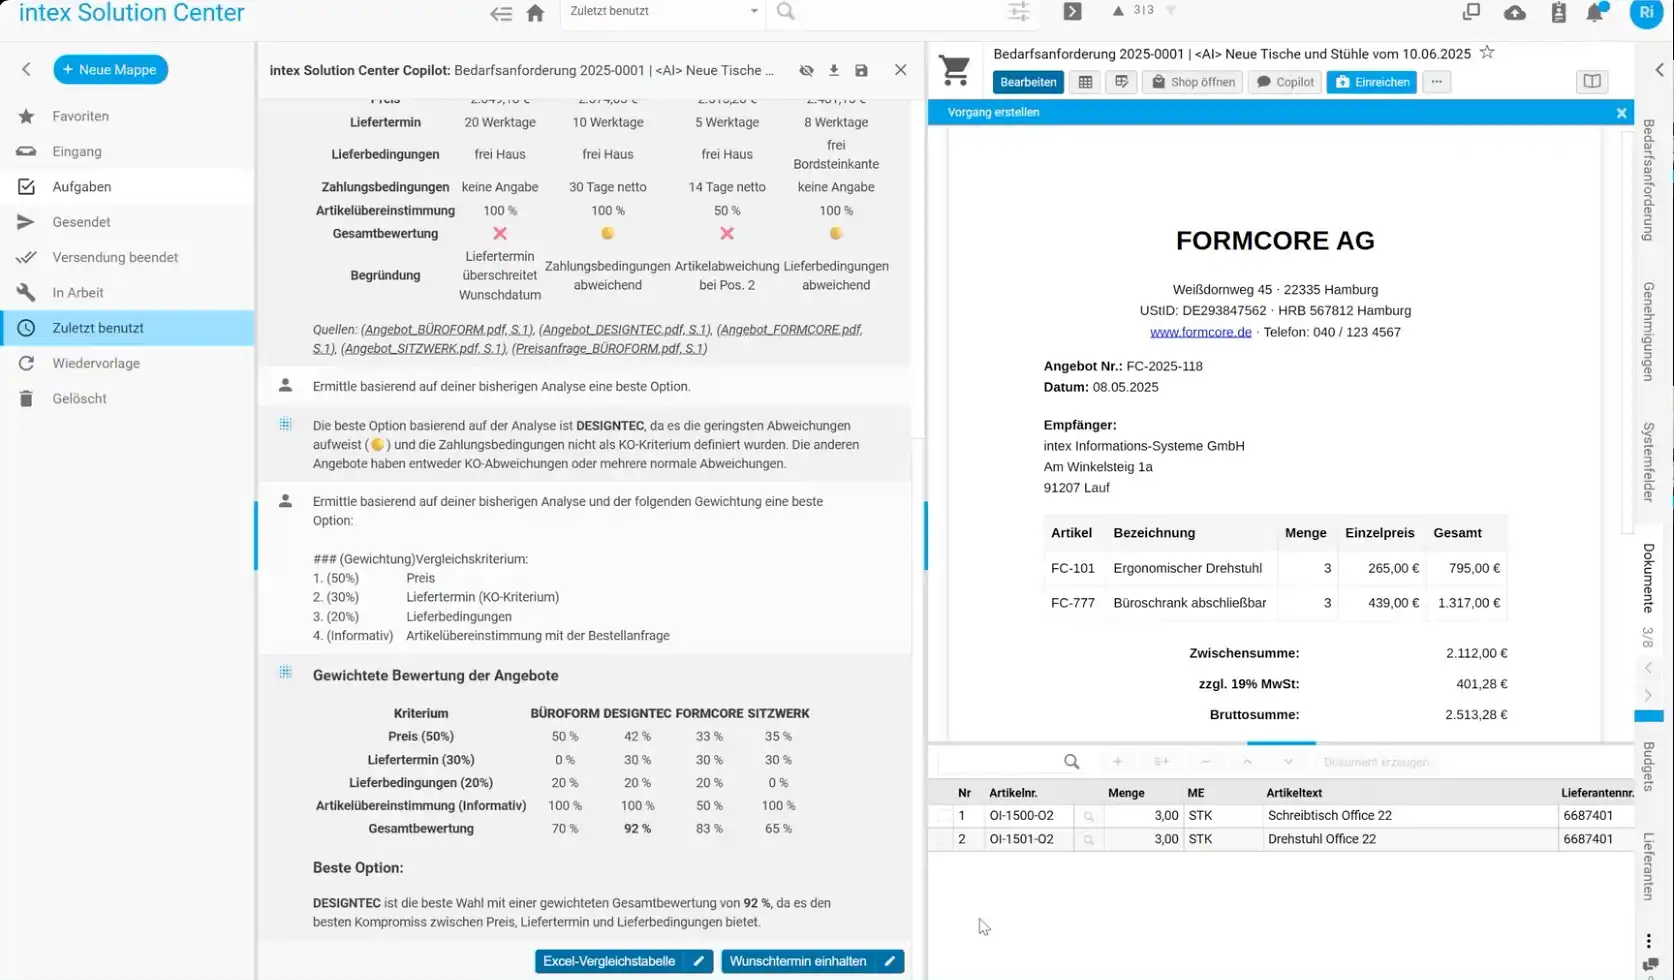1674x980 pixels.
Task: Toggle Copilot visibility eye icon
Action: (x=806, y=70)
